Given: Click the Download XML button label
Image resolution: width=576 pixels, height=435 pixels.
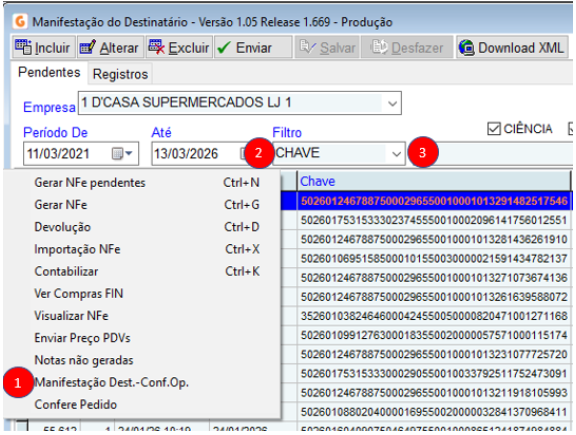Looking at the screenshot, I should point(521,48).
